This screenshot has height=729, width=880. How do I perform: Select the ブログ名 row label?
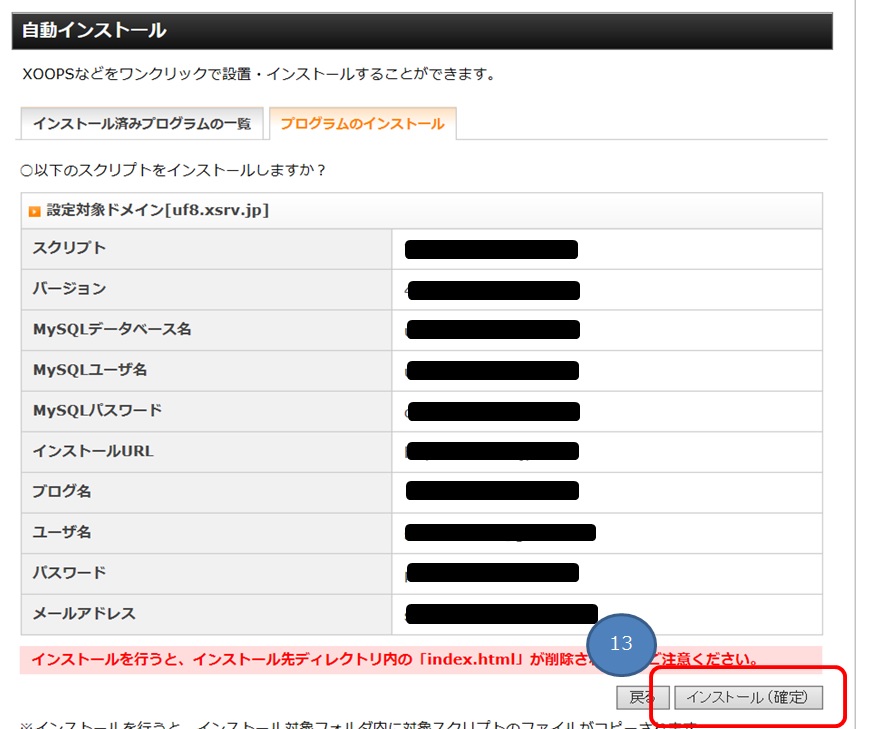[x=62, y=492]
